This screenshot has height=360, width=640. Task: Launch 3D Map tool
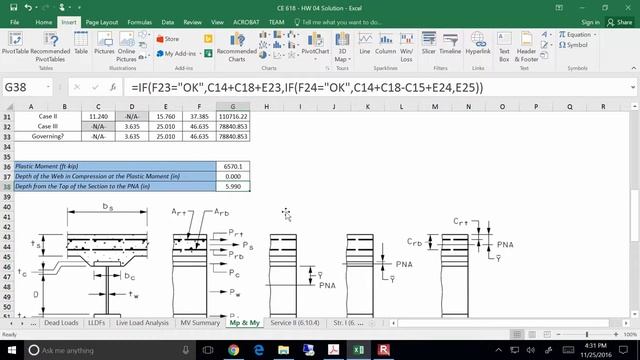pos(342,47)
